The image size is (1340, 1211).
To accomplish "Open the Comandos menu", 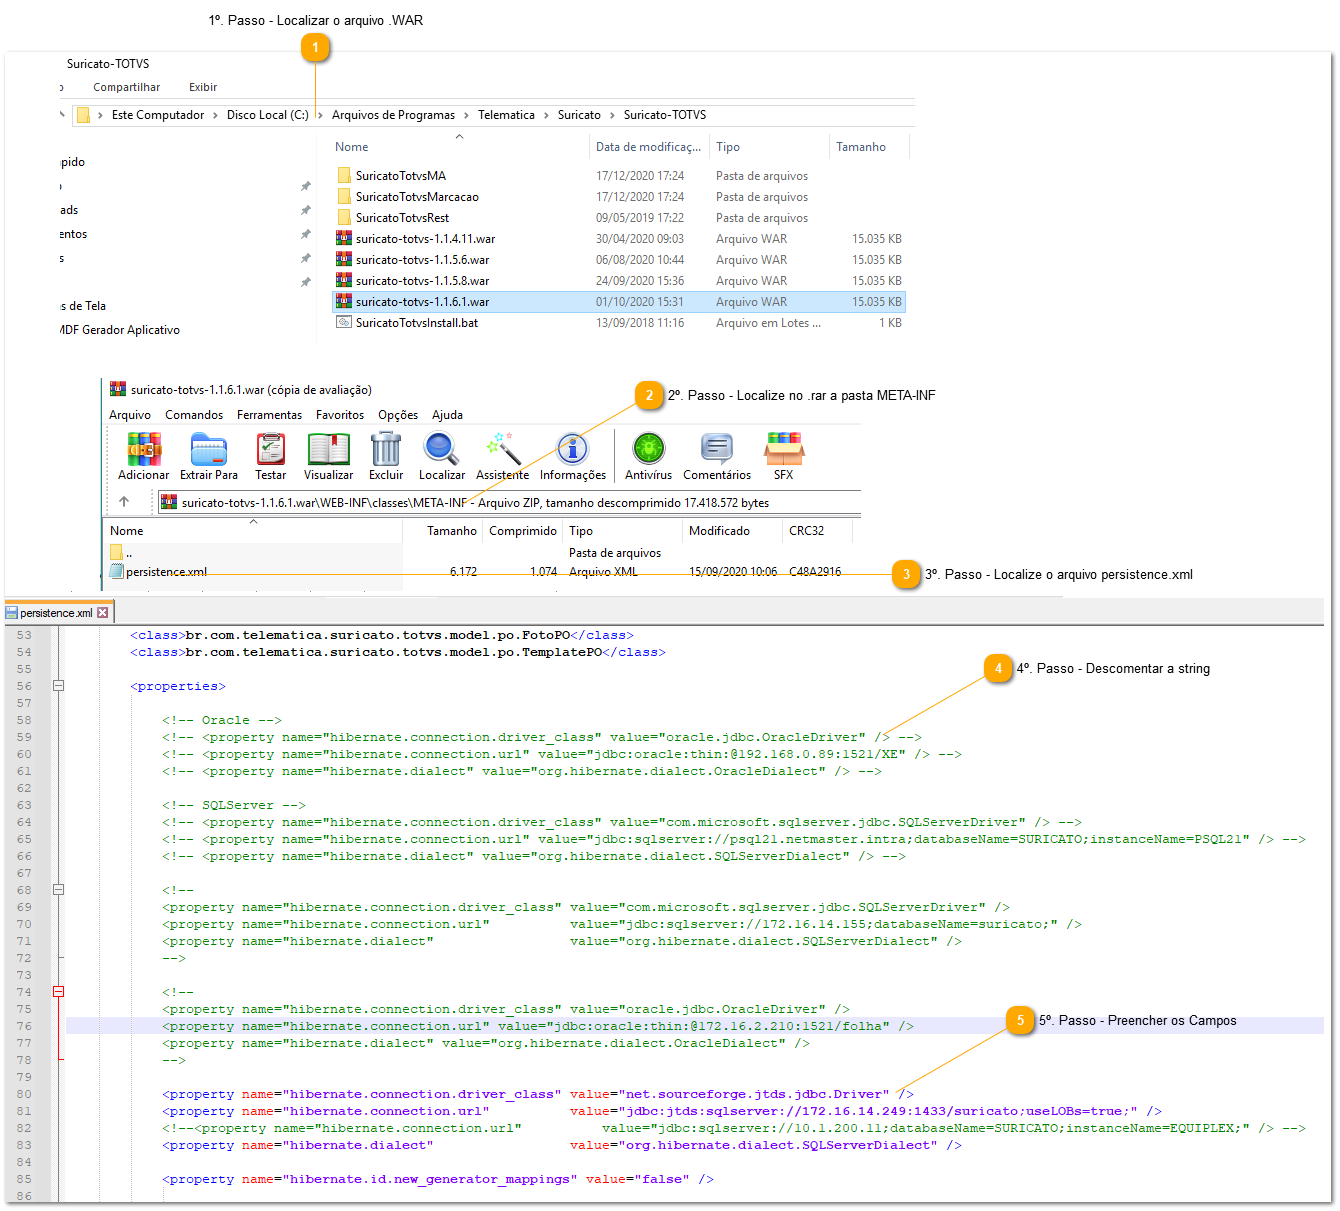I will [194, 415].
